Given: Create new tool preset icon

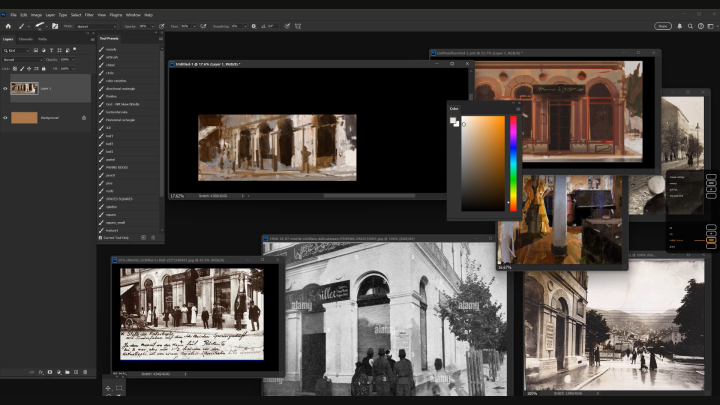Looking at the screenshot, I should pos(143,237).
